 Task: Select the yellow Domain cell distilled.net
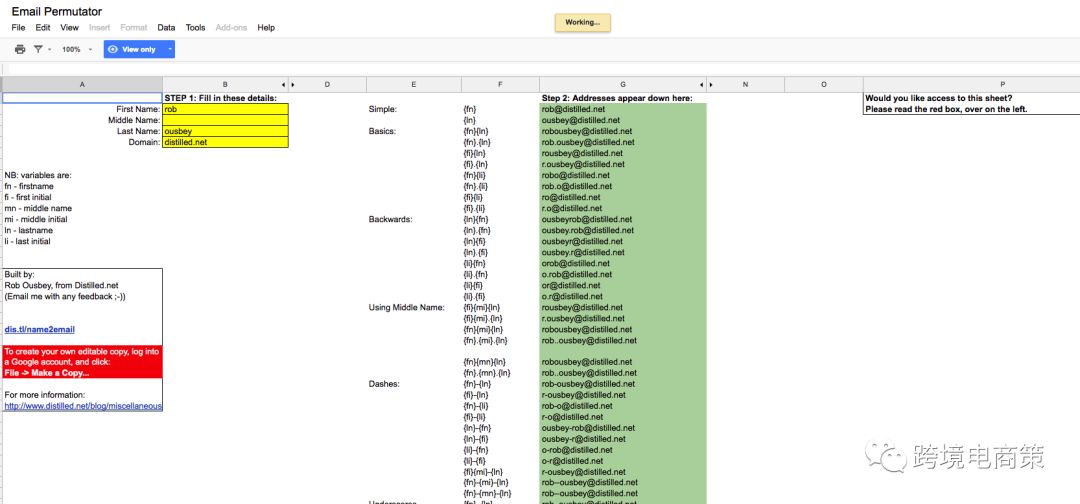coord(225,142)
